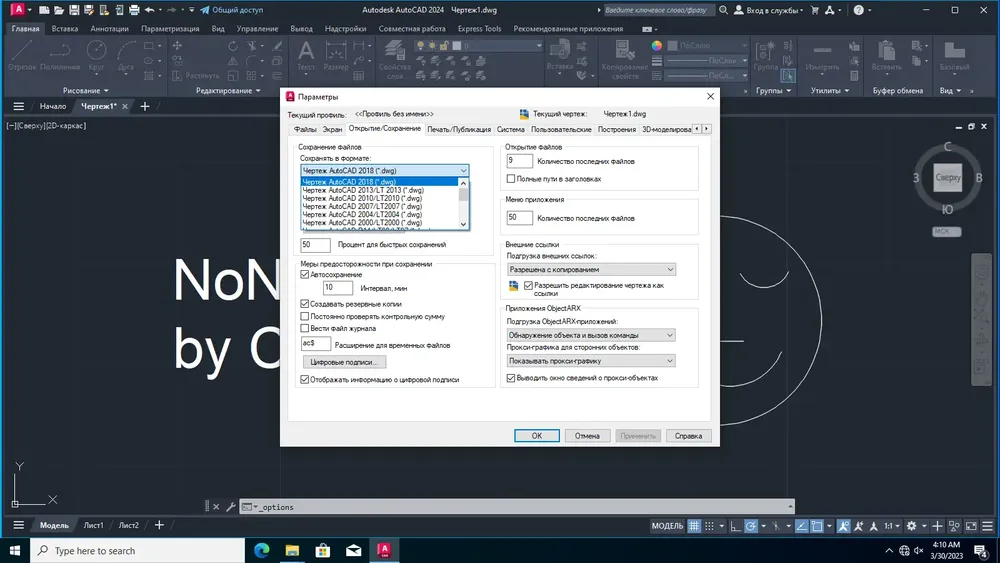The width and height of the screenshot is (1000, 563).
Task: Click the Цифровые подписи button
Action: (x=344, y=362)
